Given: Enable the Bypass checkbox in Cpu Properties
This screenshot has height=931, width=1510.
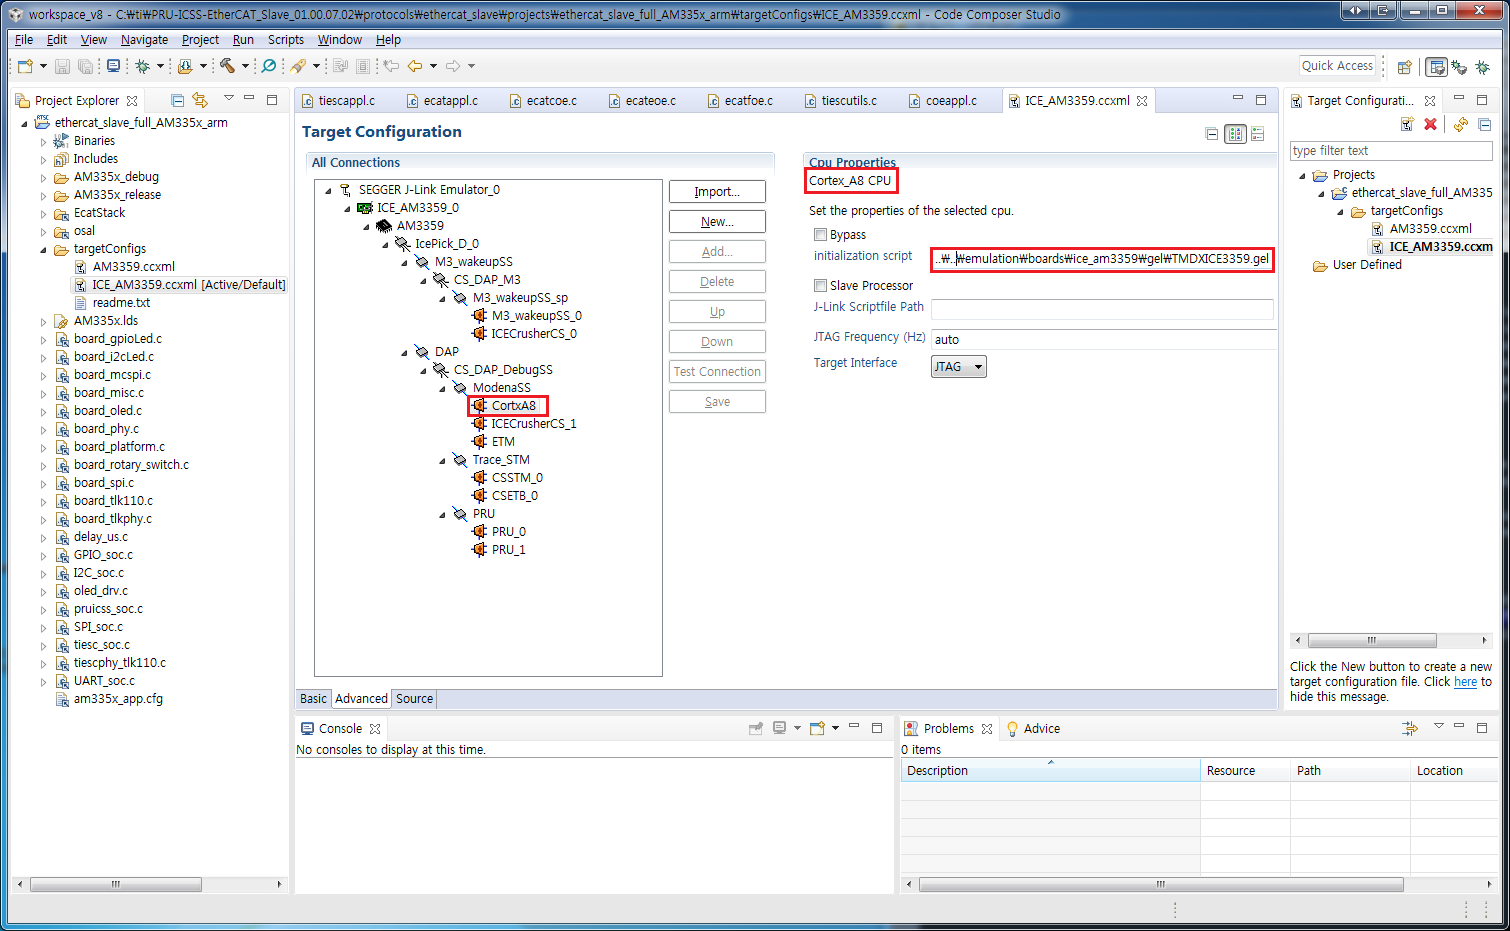Looking at the screenshot, I should [819, 234].
